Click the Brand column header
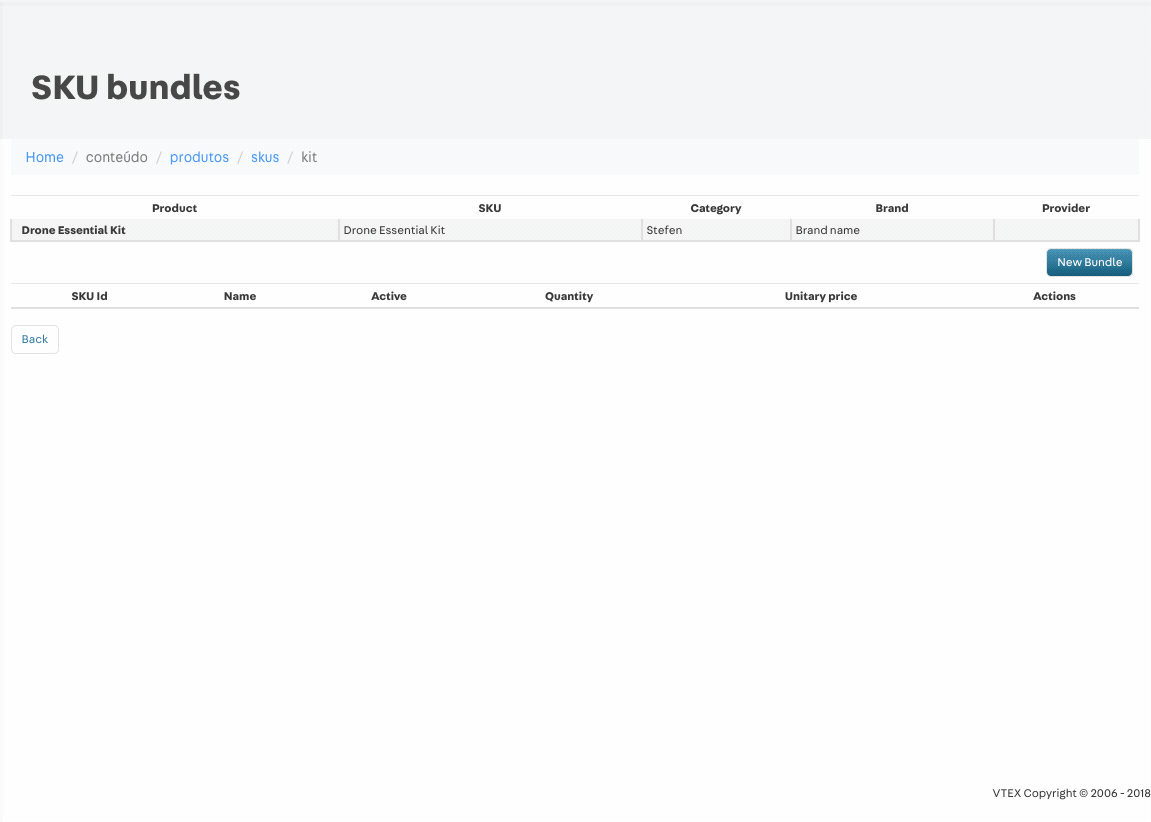1151x822 pixels. pyautogui.click(x=892, y=208)
